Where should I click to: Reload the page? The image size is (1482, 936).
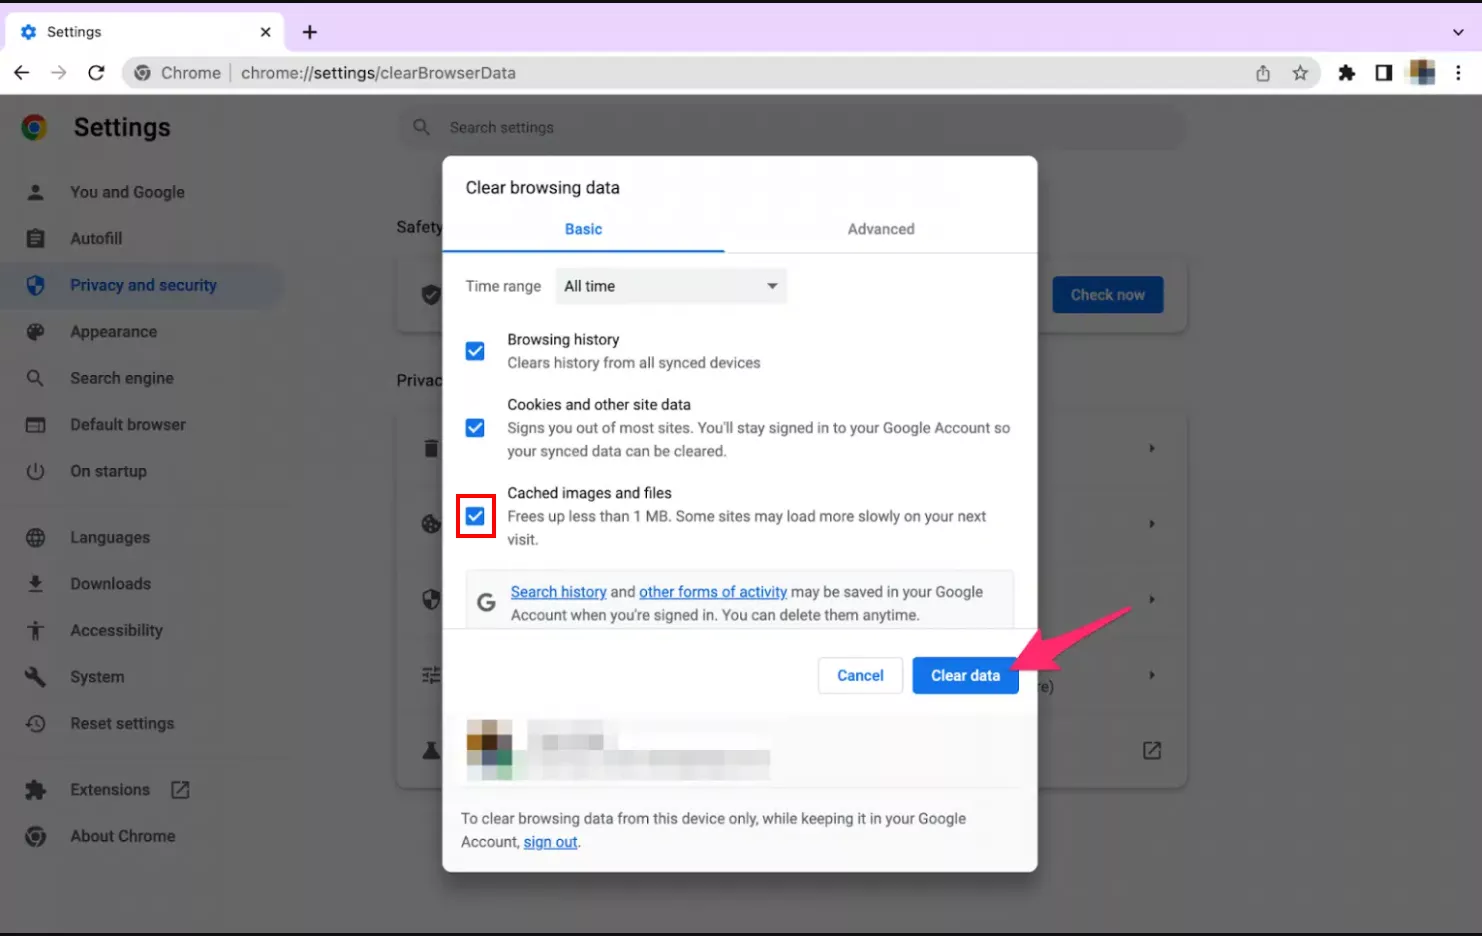[96, 73]
